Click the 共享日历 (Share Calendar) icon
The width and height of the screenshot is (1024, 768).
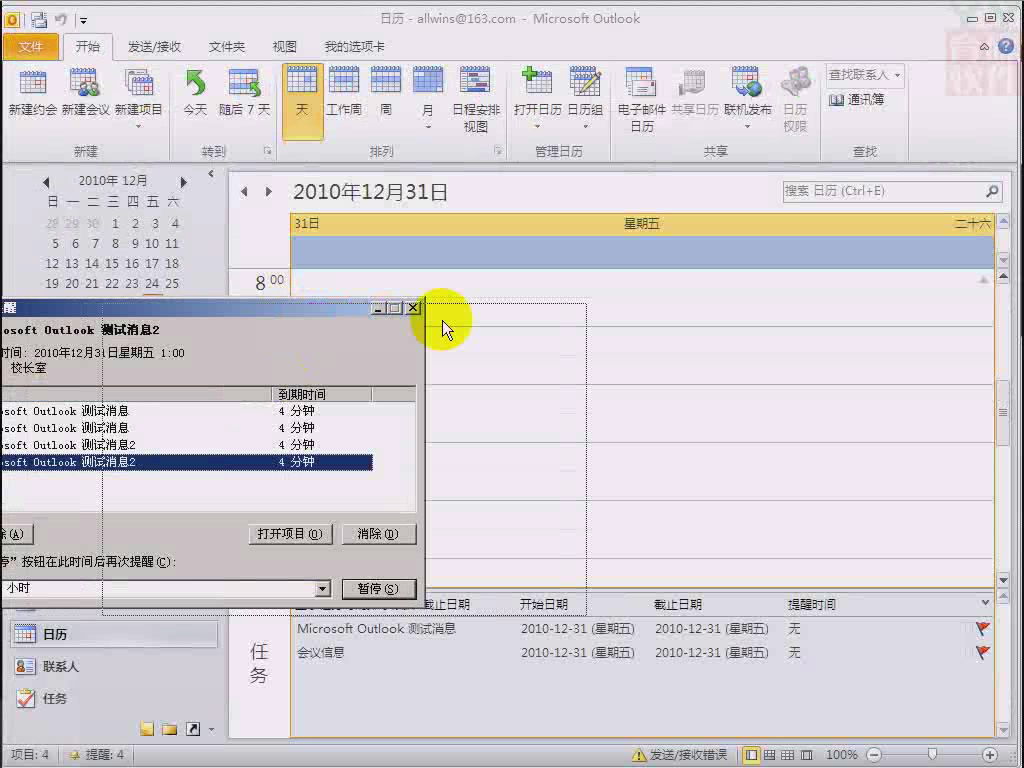694,93
